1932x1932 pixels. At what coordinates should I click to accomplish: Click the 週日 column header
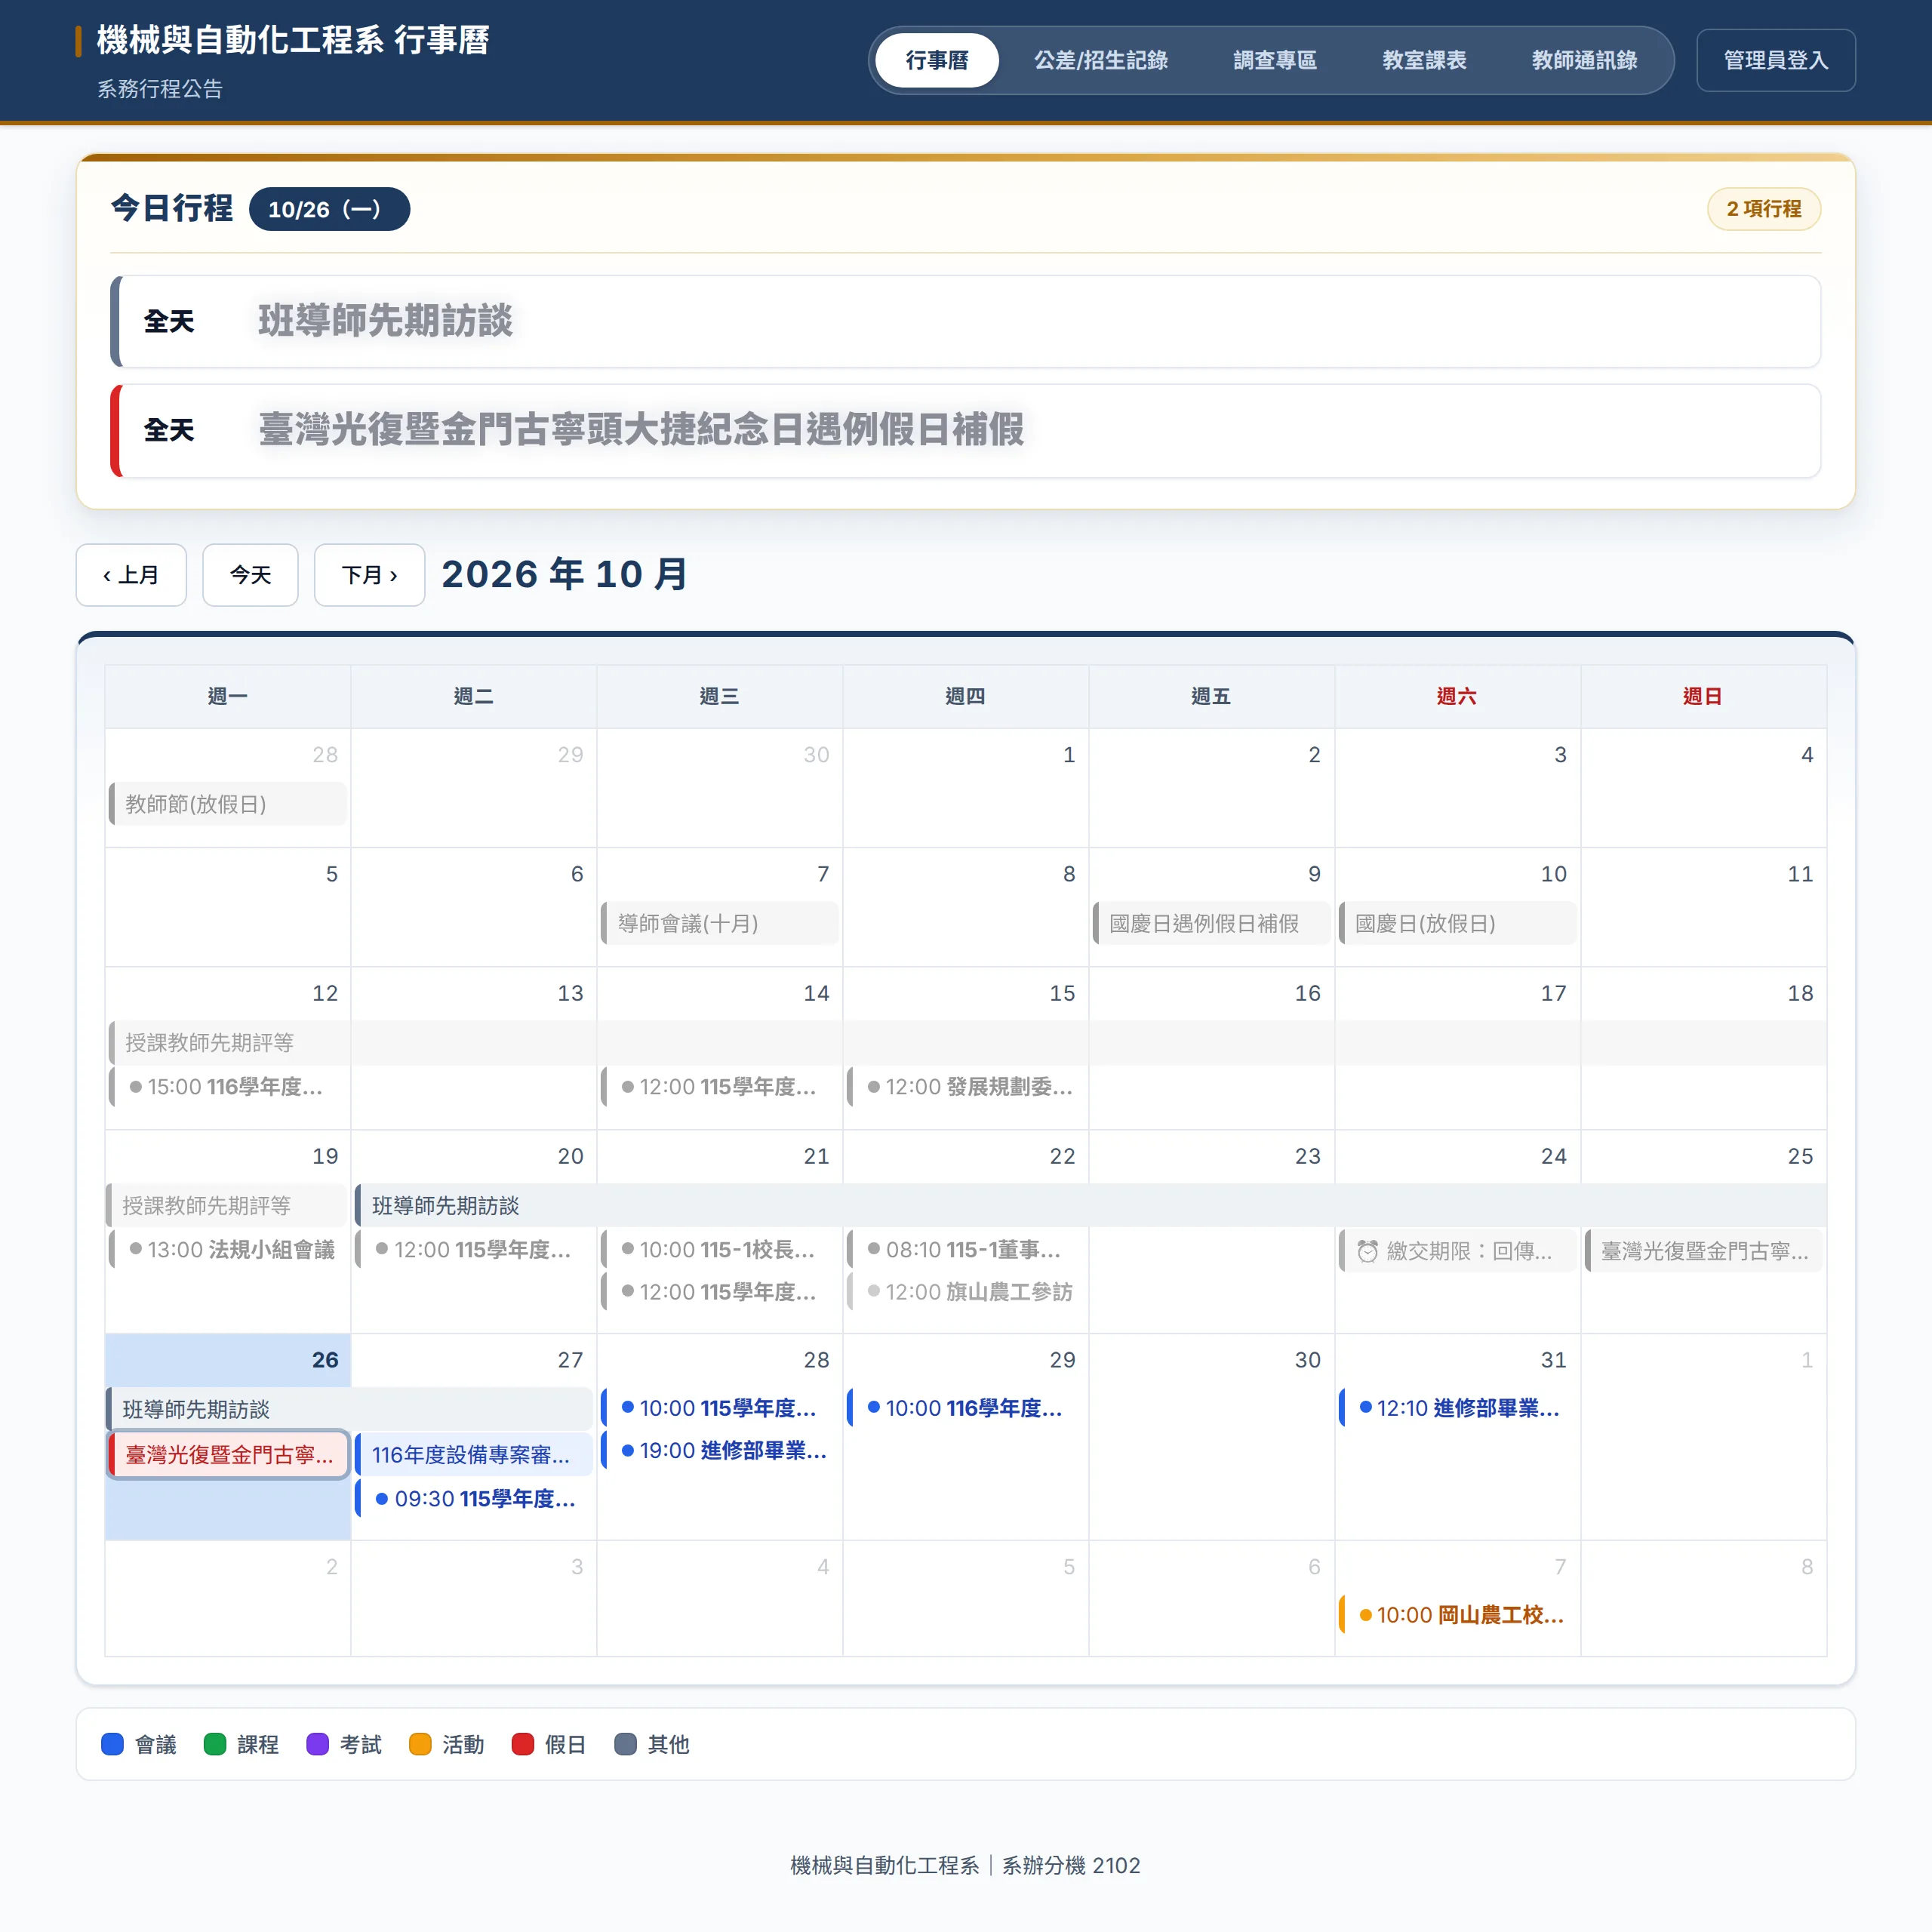pyautogui.click(x=1703, y=696)
